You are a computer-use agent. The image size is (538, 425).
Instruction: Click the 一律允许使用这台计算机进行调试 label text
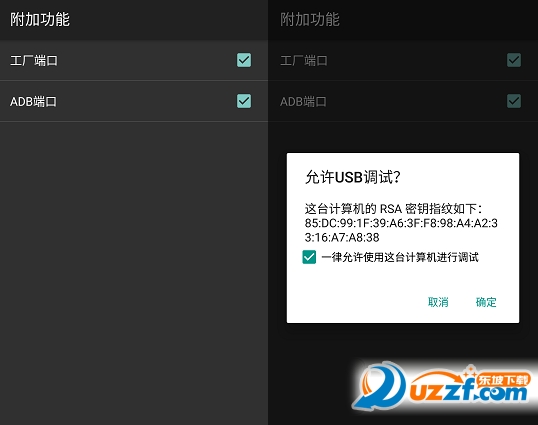(x=400, y=257)
